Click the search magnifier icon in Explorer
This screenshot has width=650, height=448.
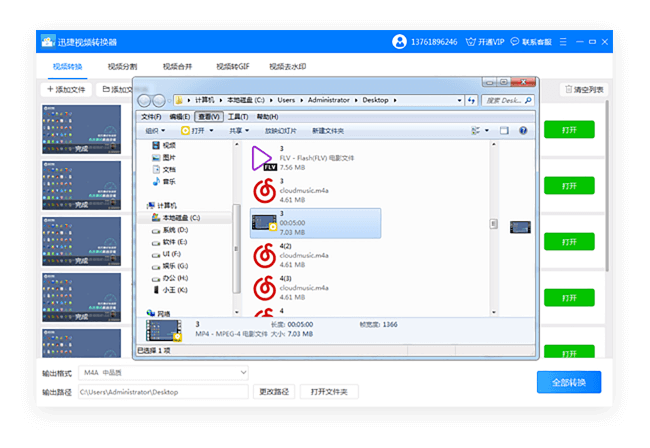[x=528, y=100]
